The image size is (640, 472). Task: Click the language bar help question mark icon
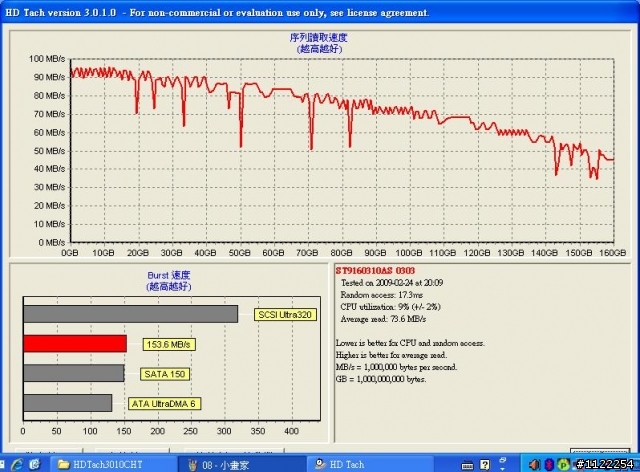[484, 465]
